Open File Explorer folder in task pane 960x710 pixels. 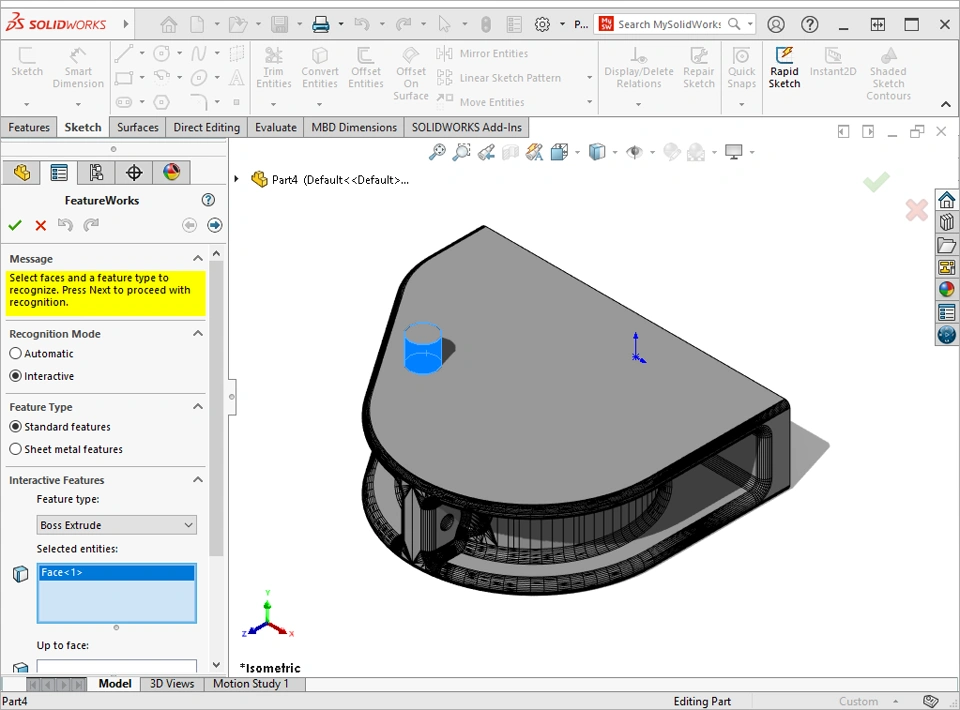coord(947,245)
